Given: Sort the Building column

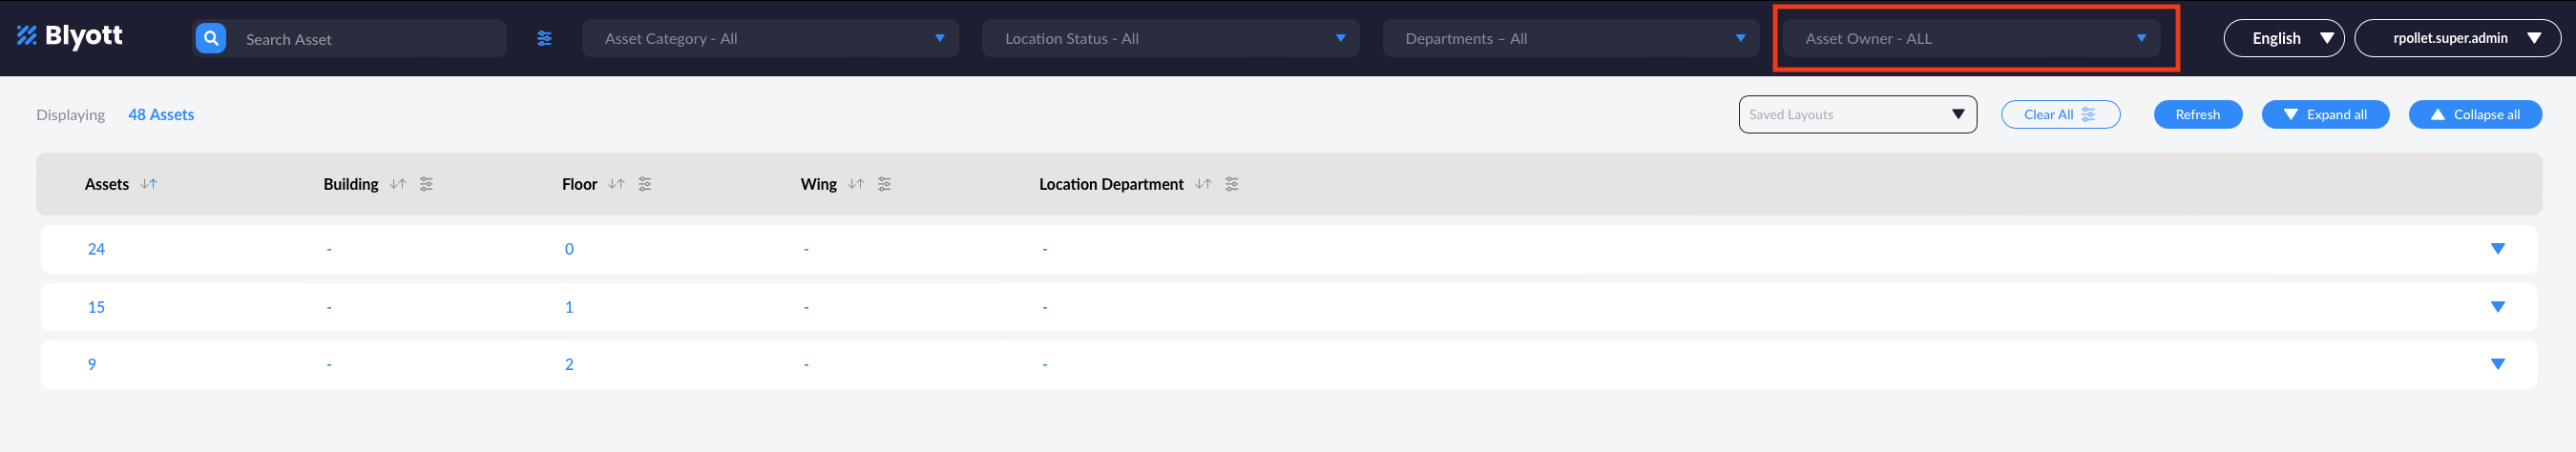Looking at the screenshot, I should point(398,184).
